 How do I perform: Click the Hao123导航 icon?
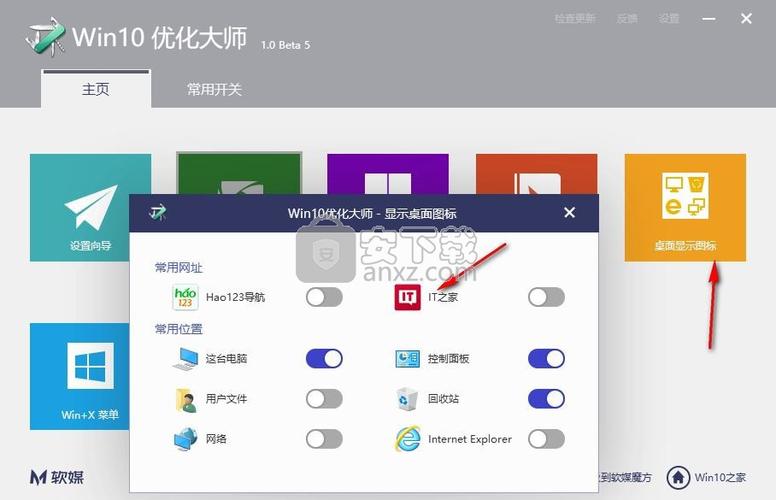(185, 297)
